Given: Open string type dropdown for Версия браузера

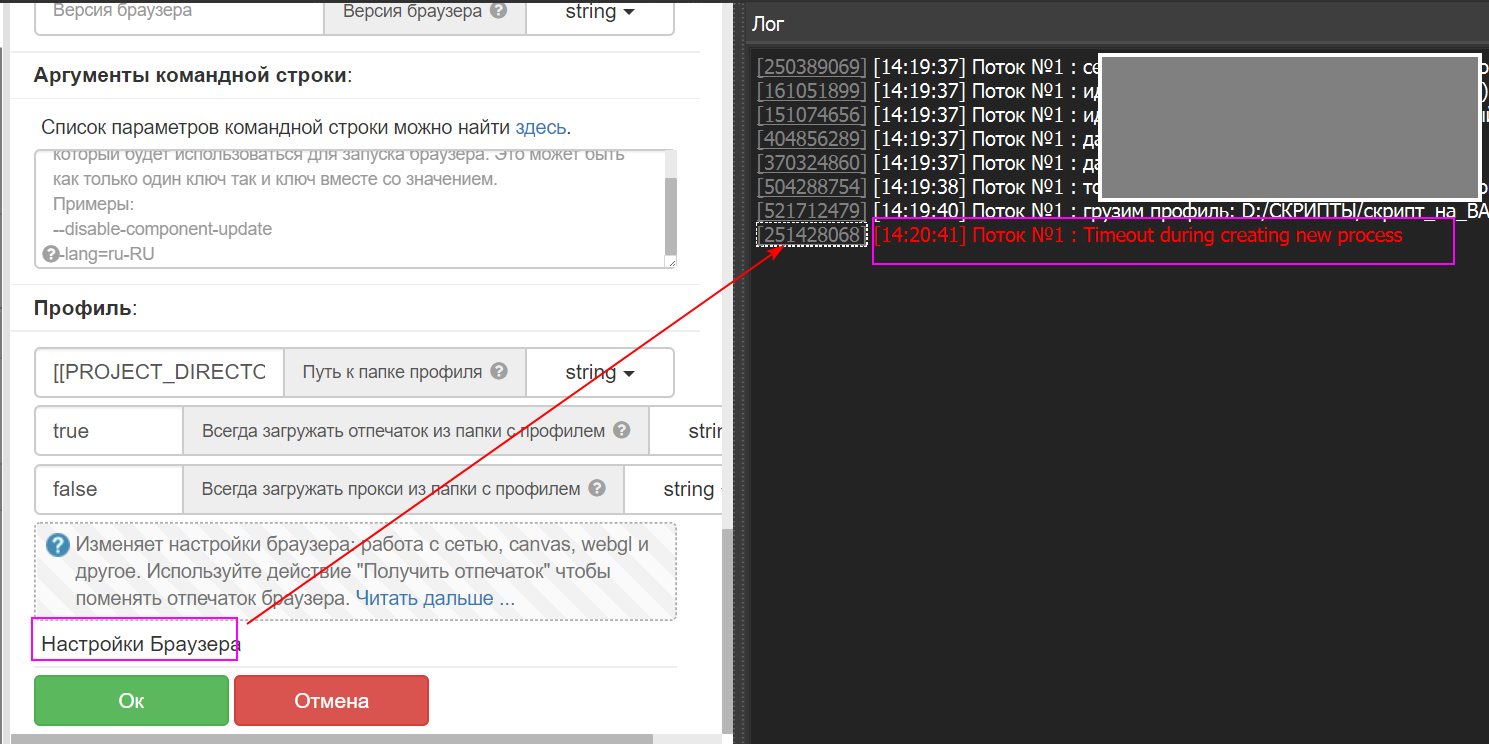Looking at the screenshot, I should (x=599, y=12).
